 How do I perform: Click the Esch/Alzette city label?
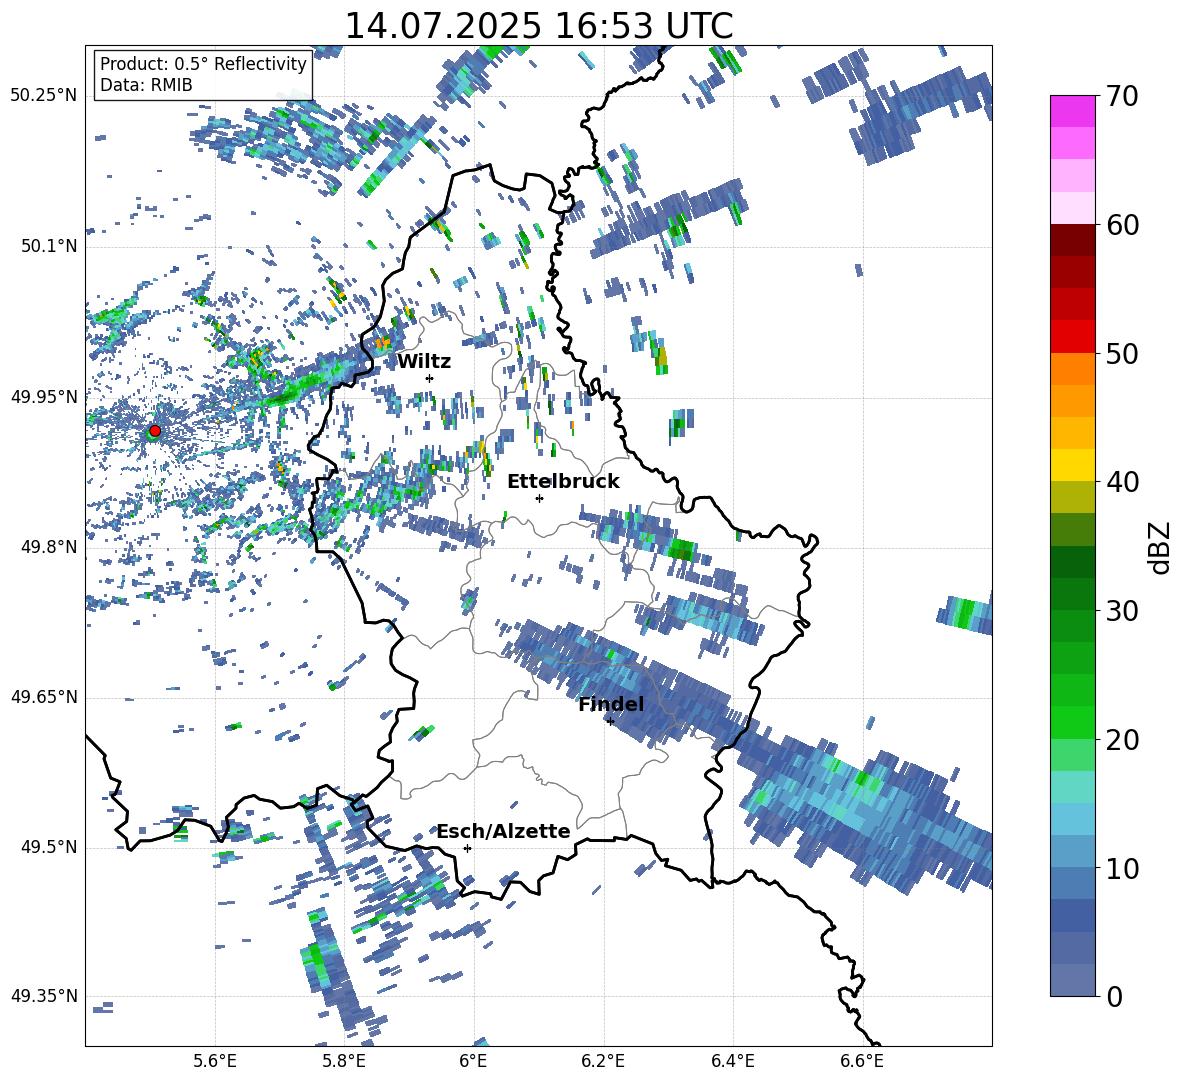[503, 832]
